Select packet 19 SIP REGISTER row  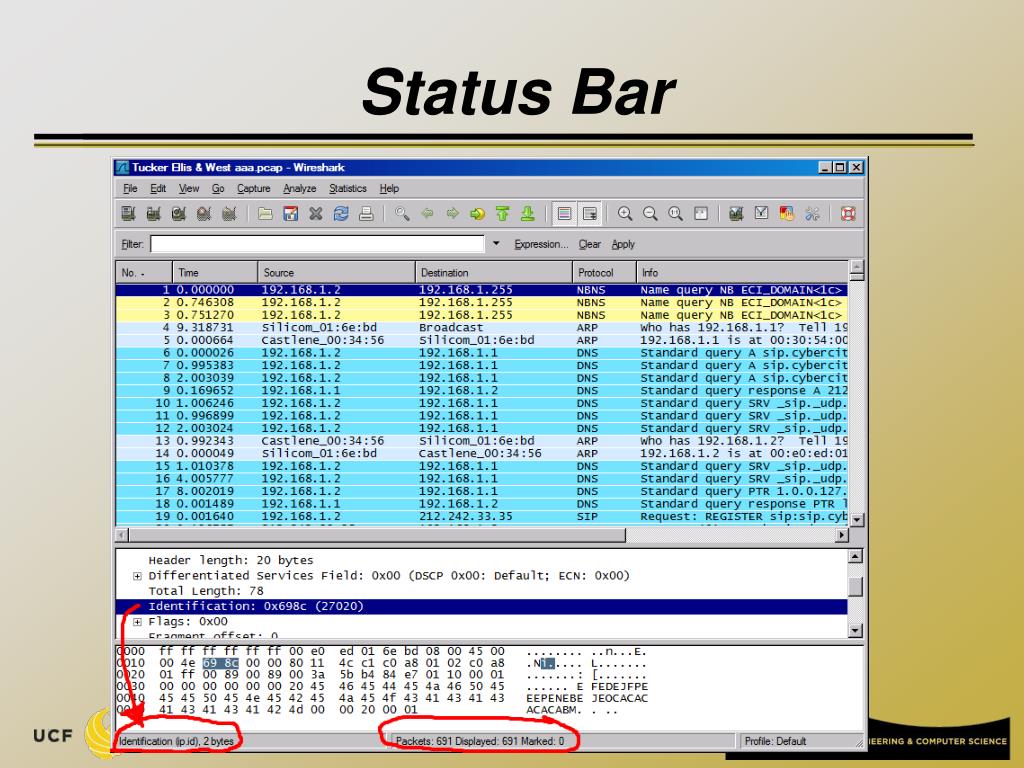coord(482,517)
